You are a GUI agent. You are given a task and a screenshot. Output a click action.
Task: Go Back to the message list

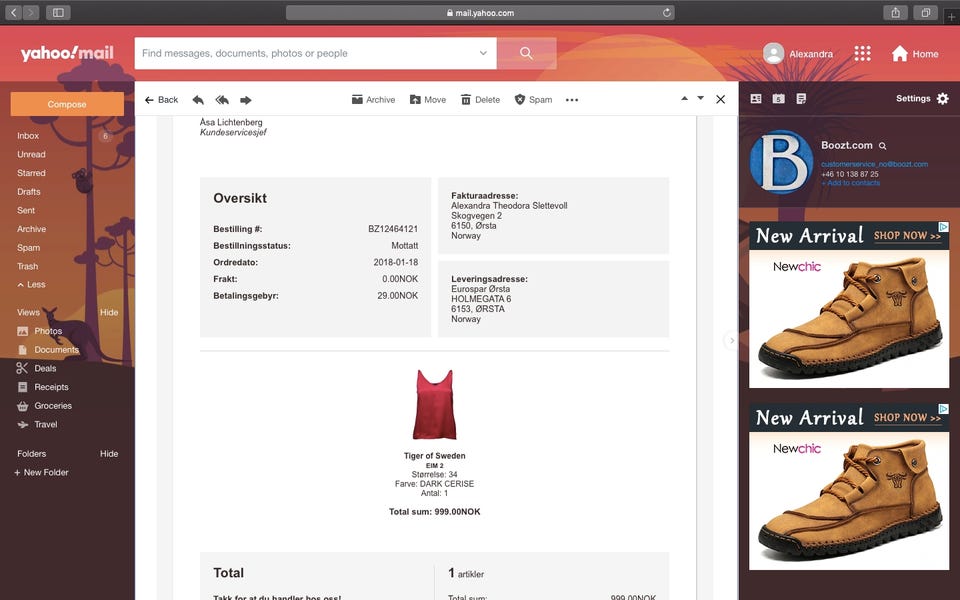coord(162,100)
